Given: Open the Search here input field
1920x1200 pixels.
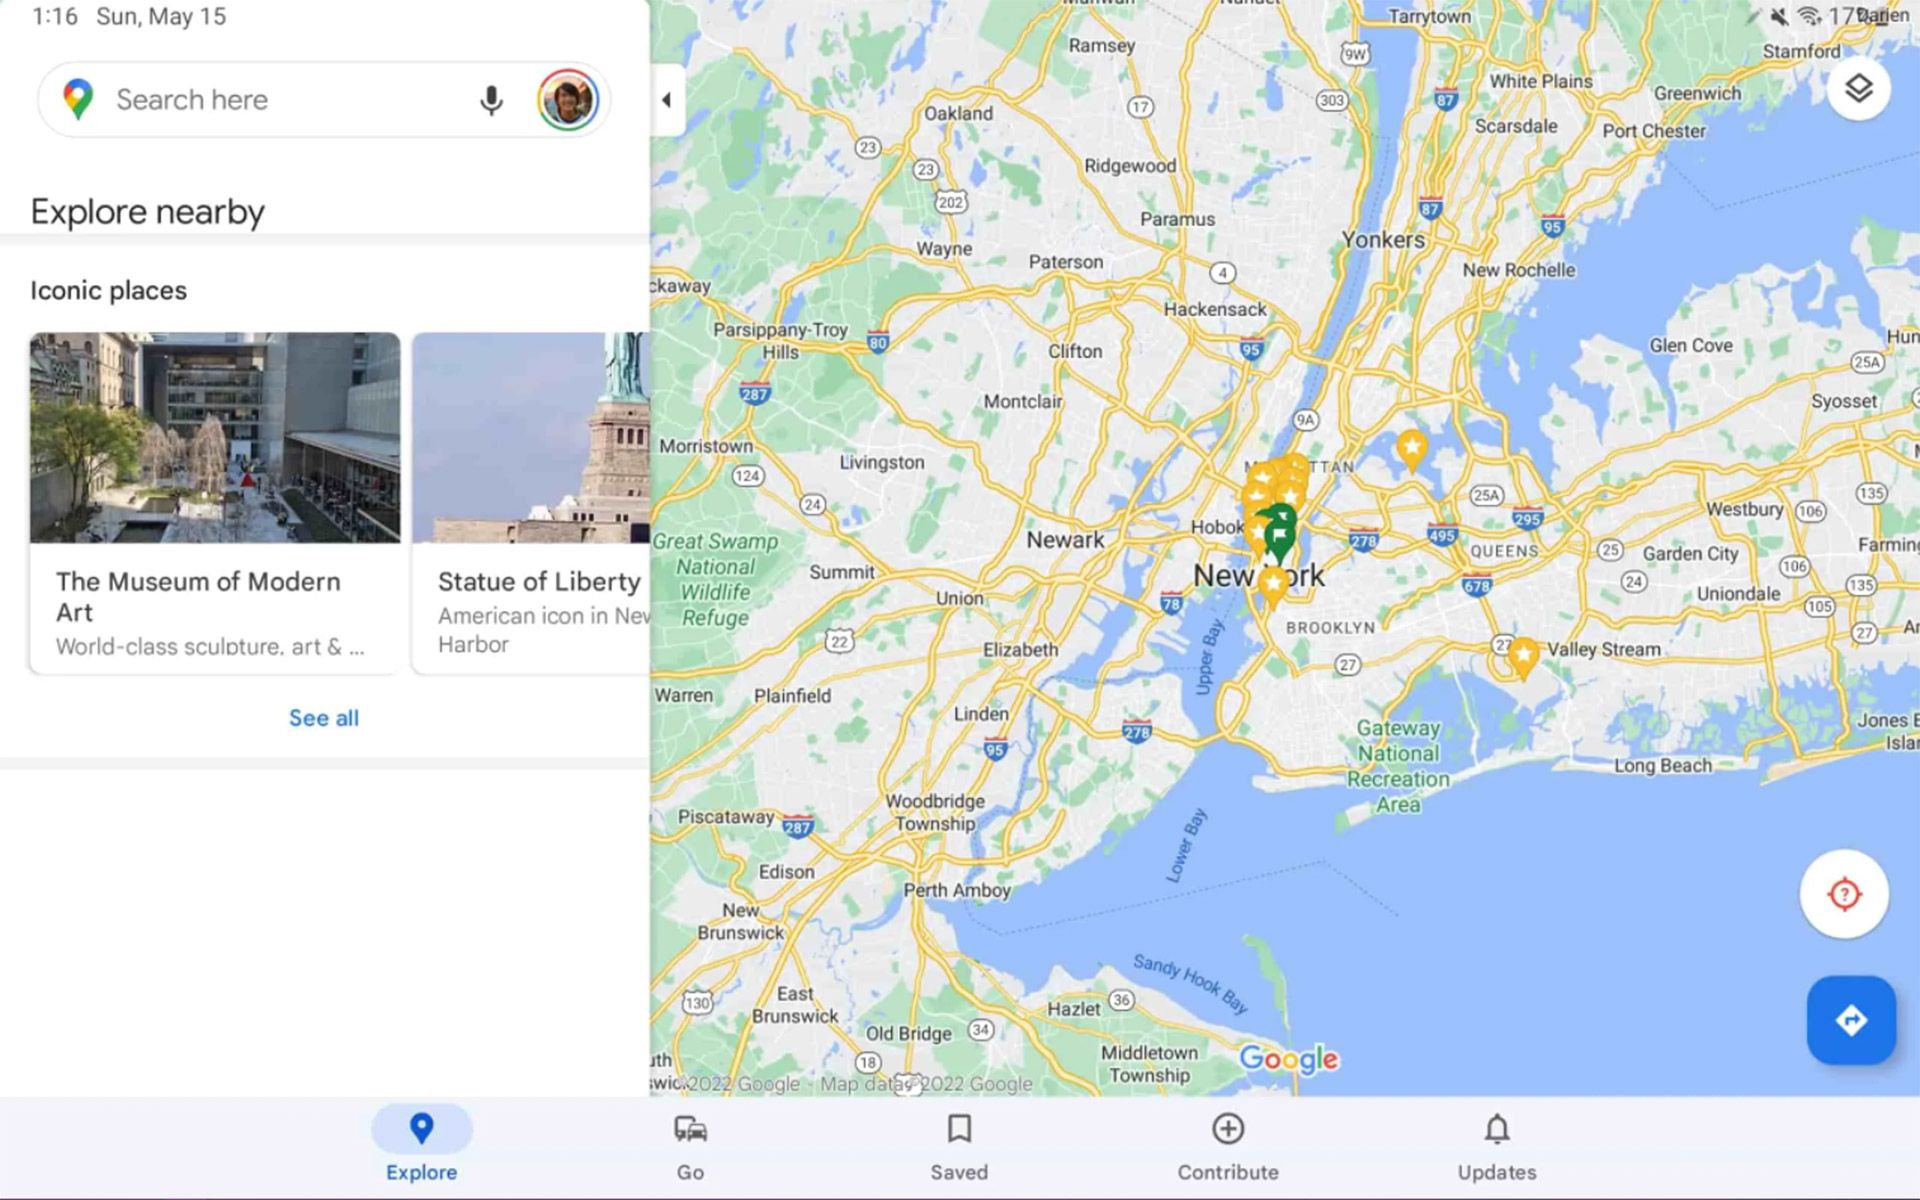Looking at the screenshot, I should (x=276, y=100).
